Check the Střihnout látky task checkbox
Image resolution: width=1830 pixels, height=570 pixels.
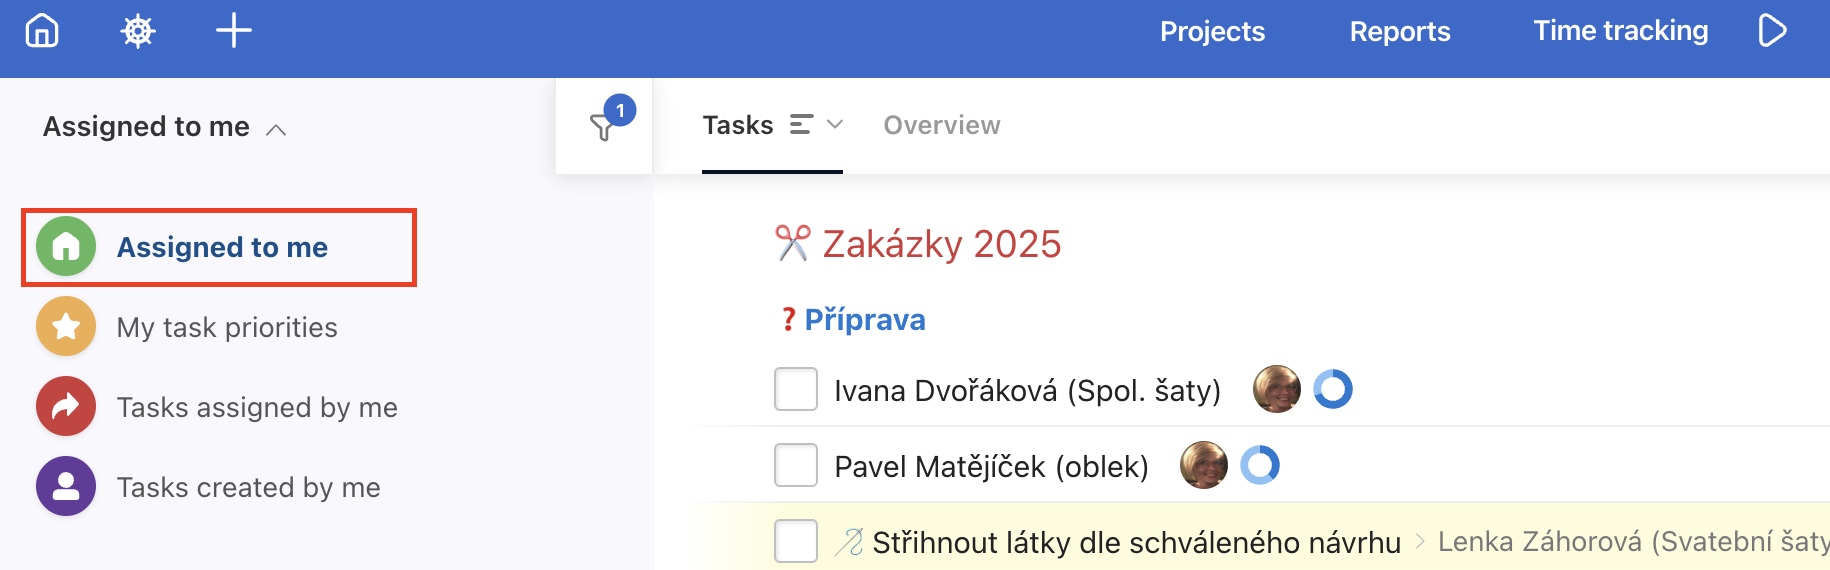[796, 541]
